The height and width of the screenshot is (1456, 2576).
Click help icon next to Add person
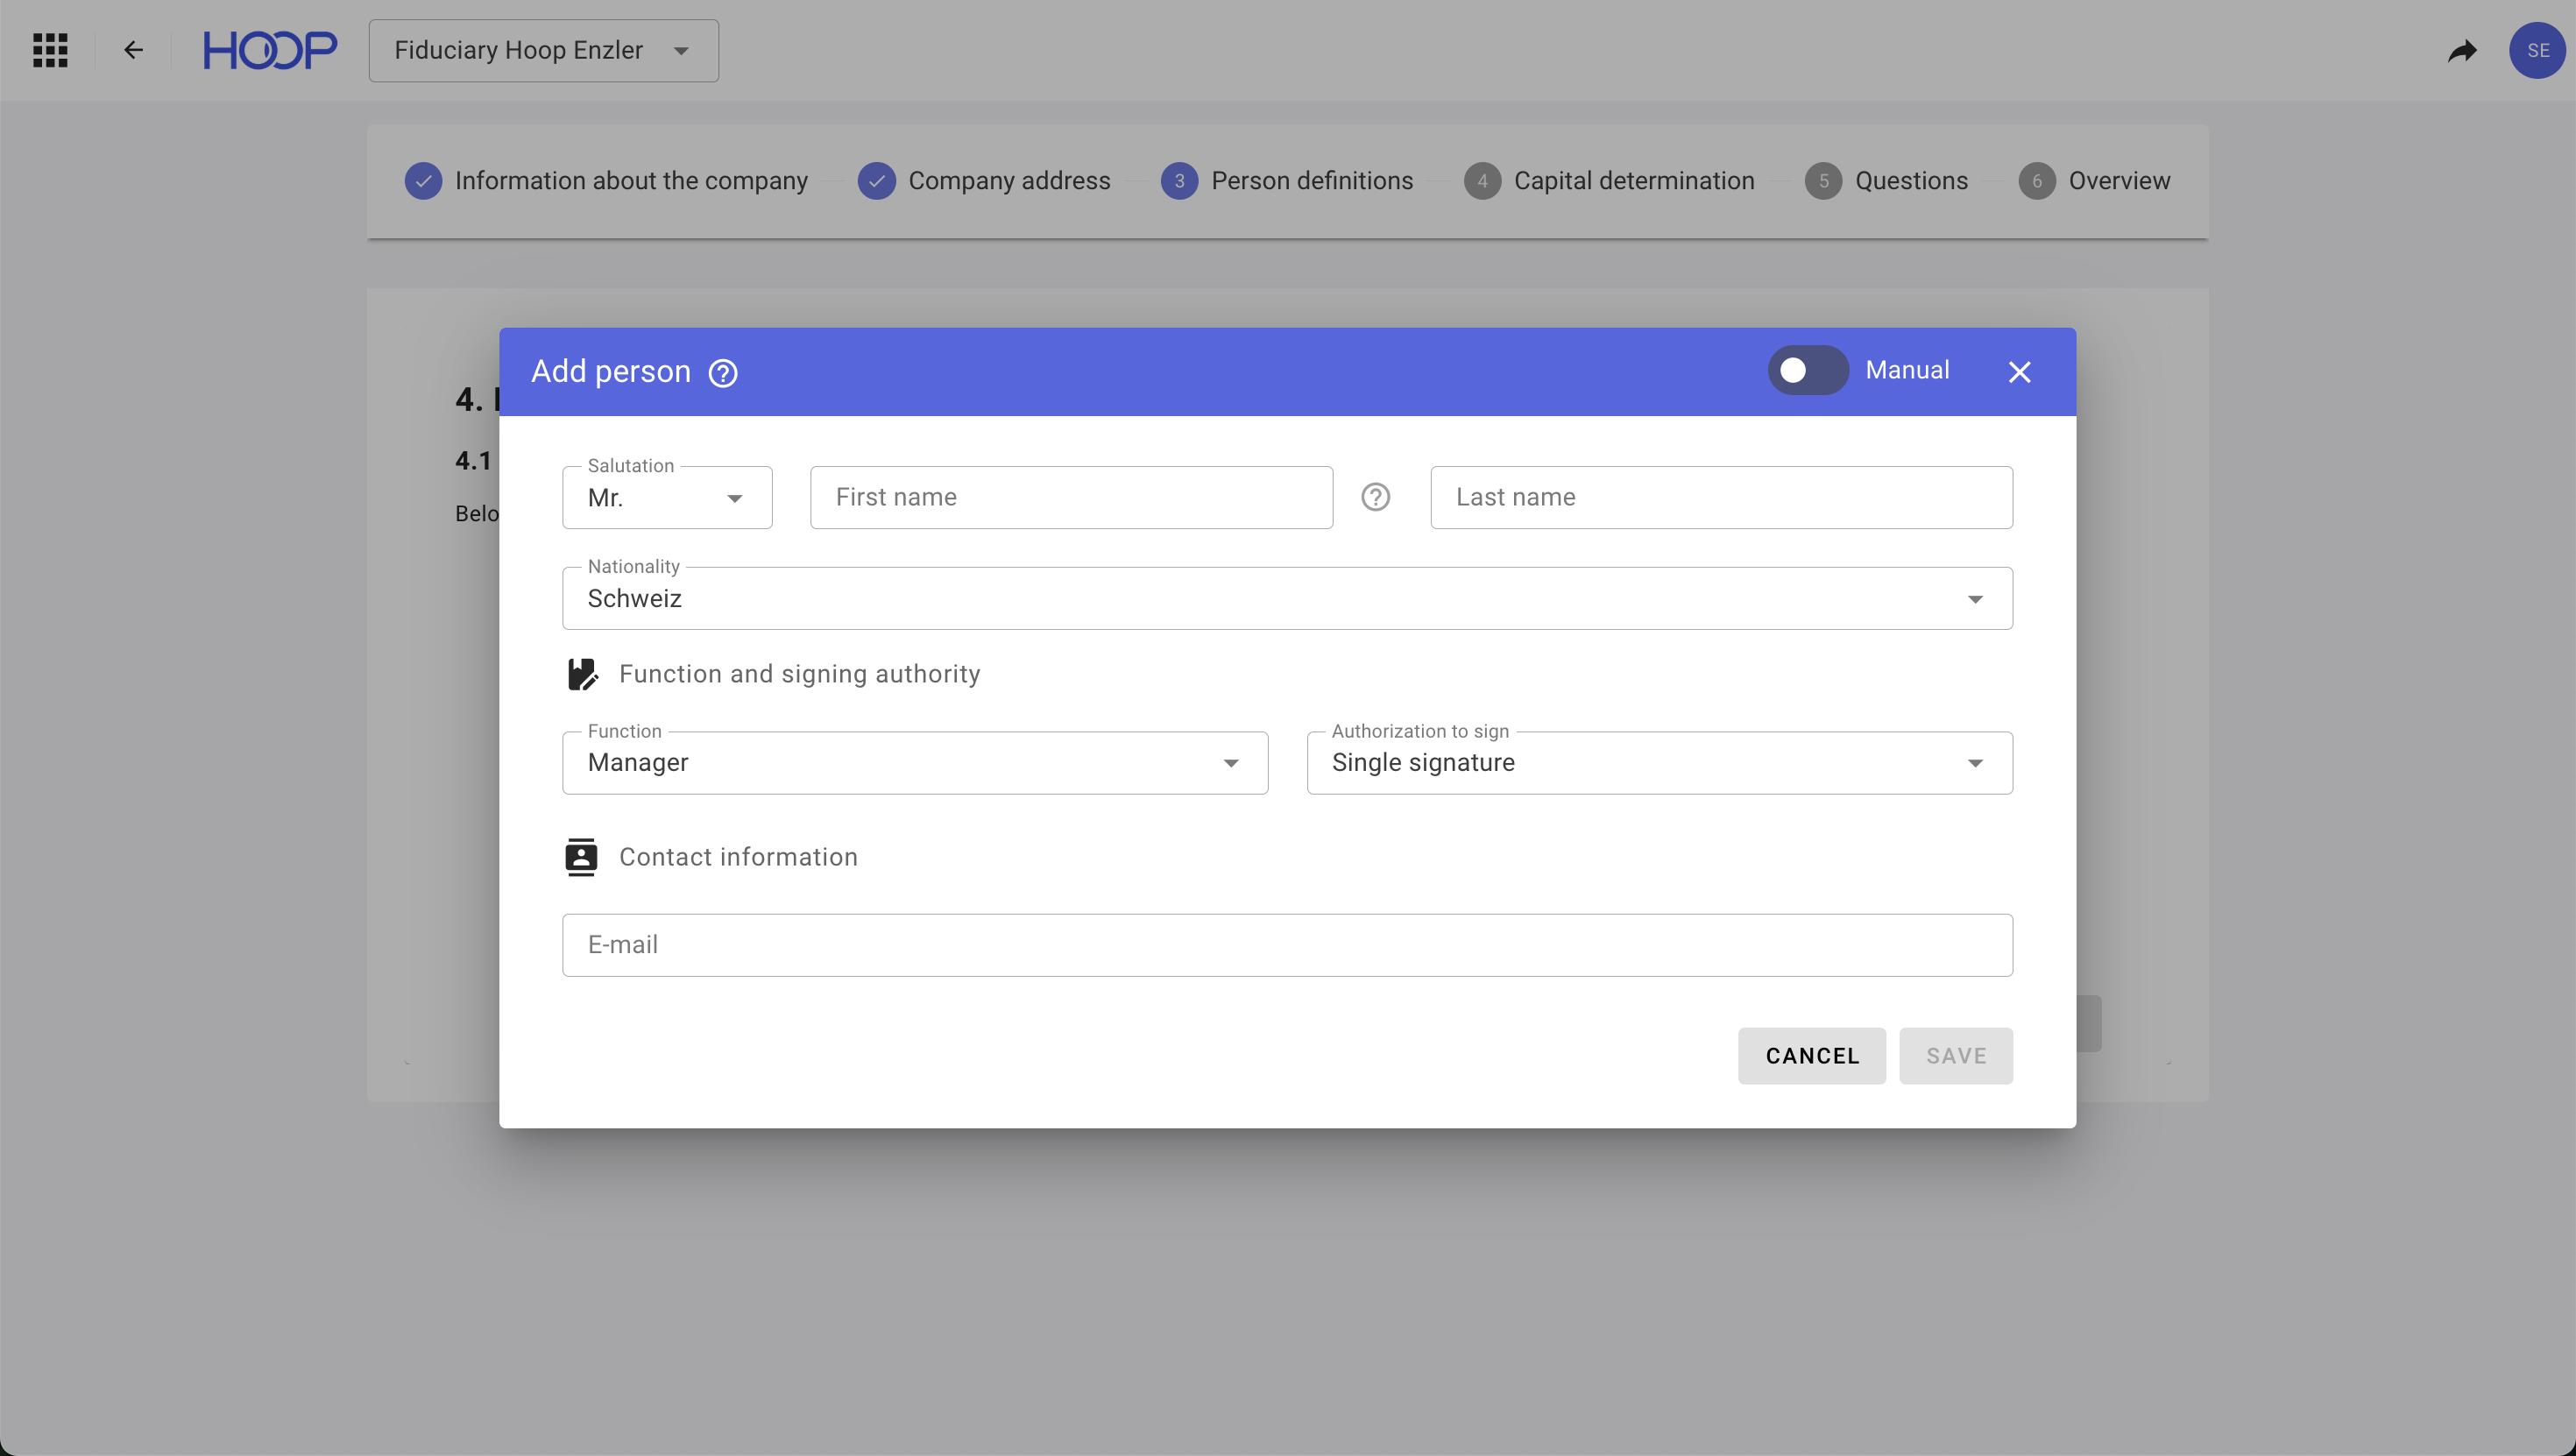coord(723,373)
